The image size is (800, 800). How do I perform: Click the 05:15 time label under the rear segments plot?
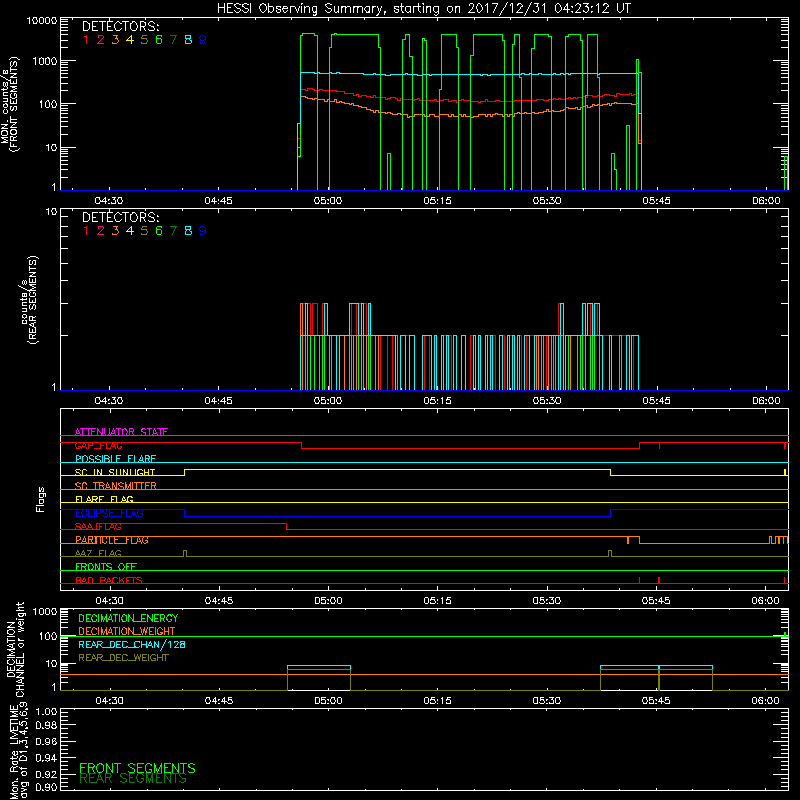[437, 401]
